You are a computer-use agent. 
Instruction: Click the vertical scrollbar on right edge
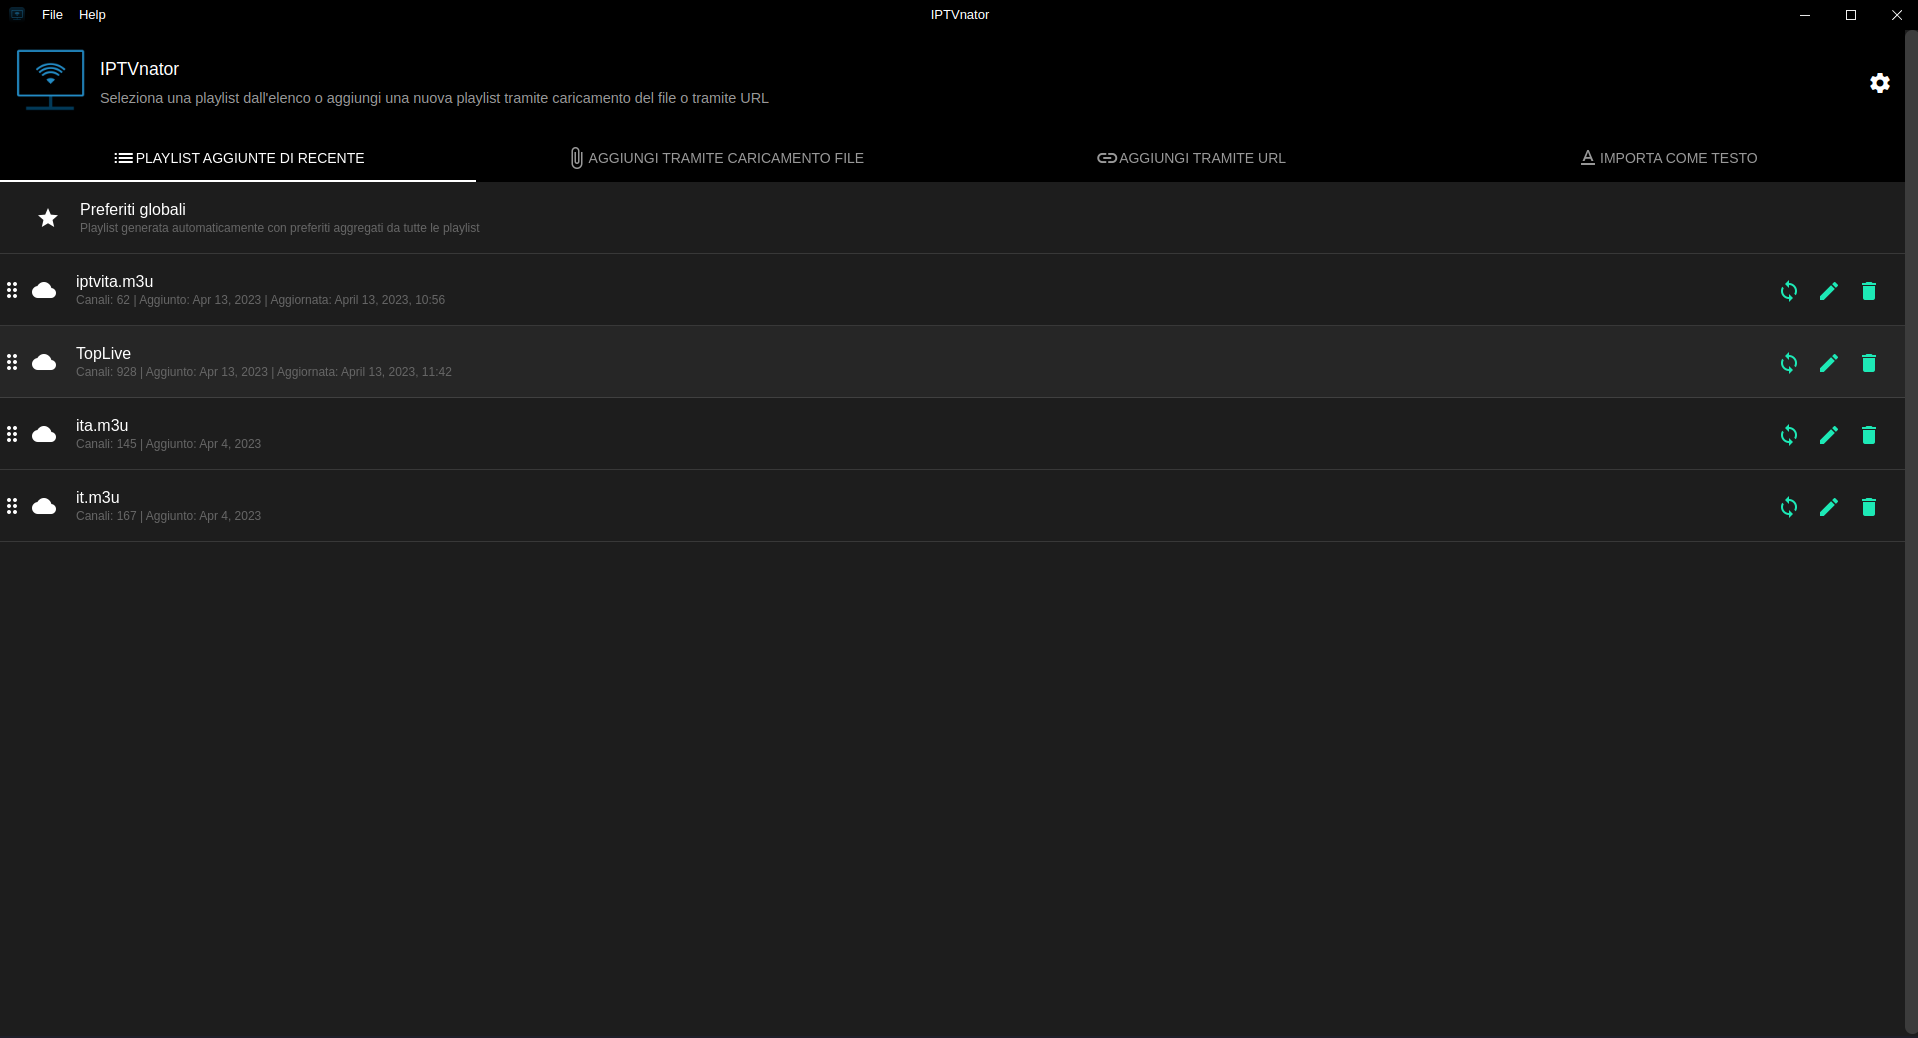(x=1911, y=530)
